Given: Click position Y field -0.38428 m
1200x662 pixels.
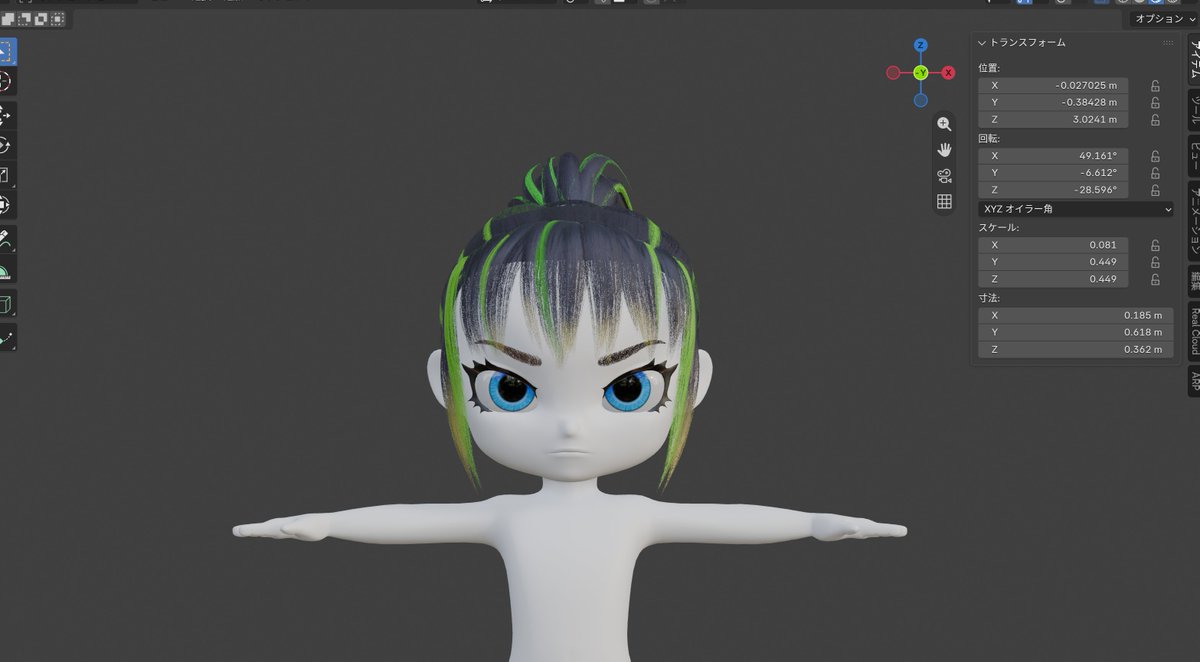Looking at the screenshot, I should [x=1053, y=103].
